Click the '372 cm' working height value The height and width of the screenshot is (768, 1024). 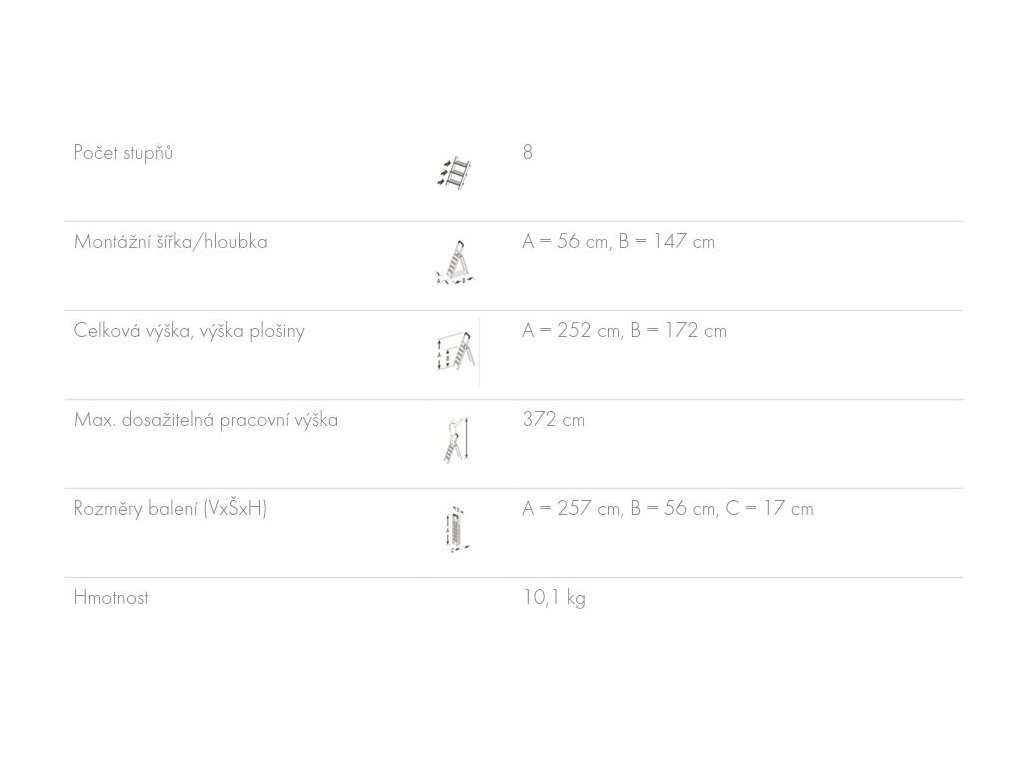tap(553, 420)
